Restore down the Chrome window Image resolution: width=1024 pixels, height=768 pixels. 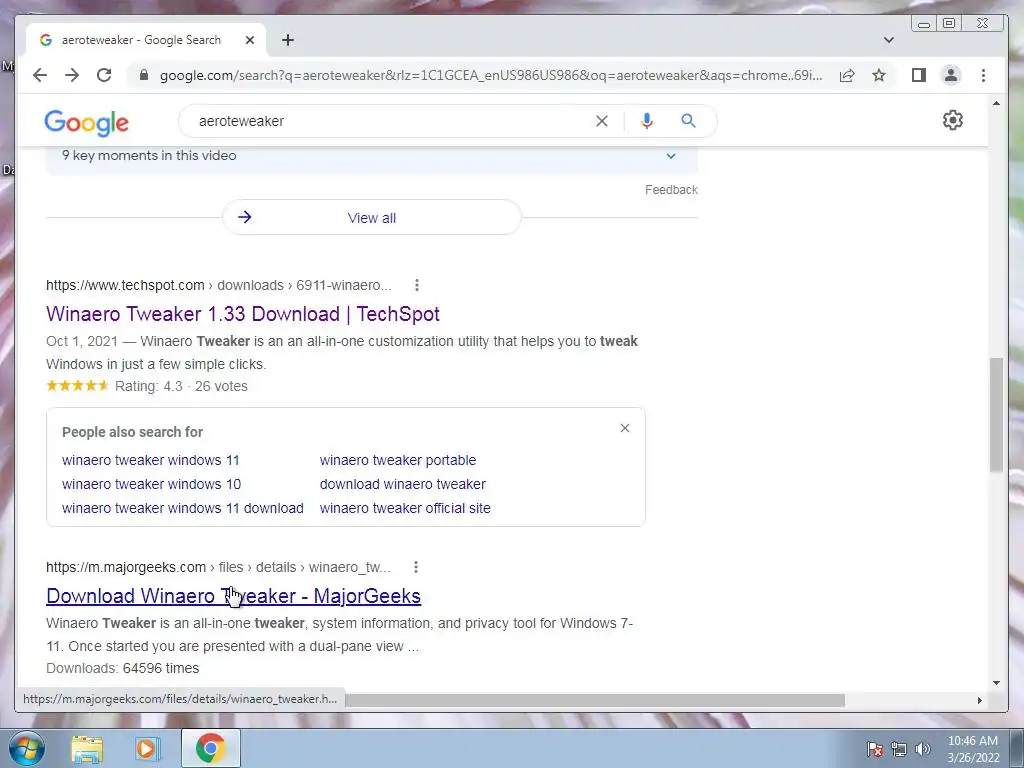pos(949,24)
